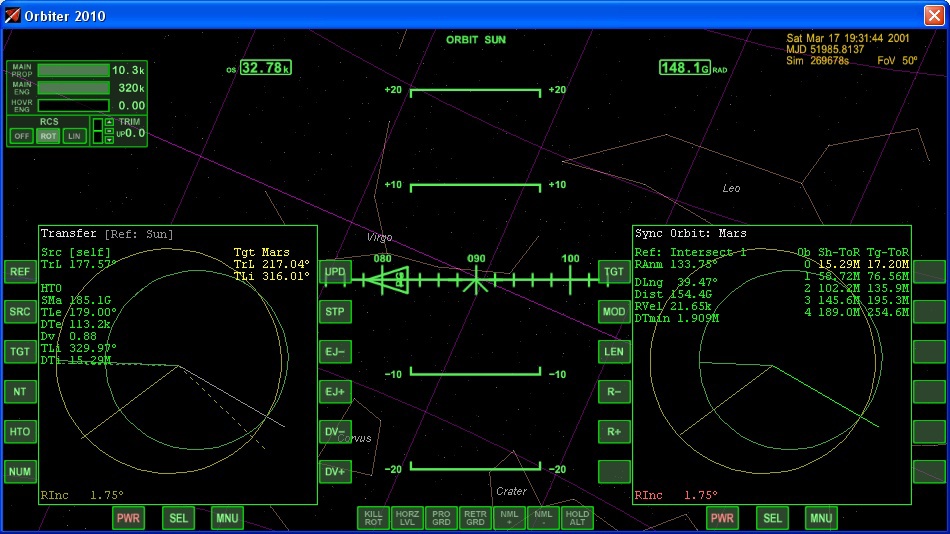Click the trim down arrow
Image resolution: width=950 pixels, height=534 pixels.
click(109, 140)
